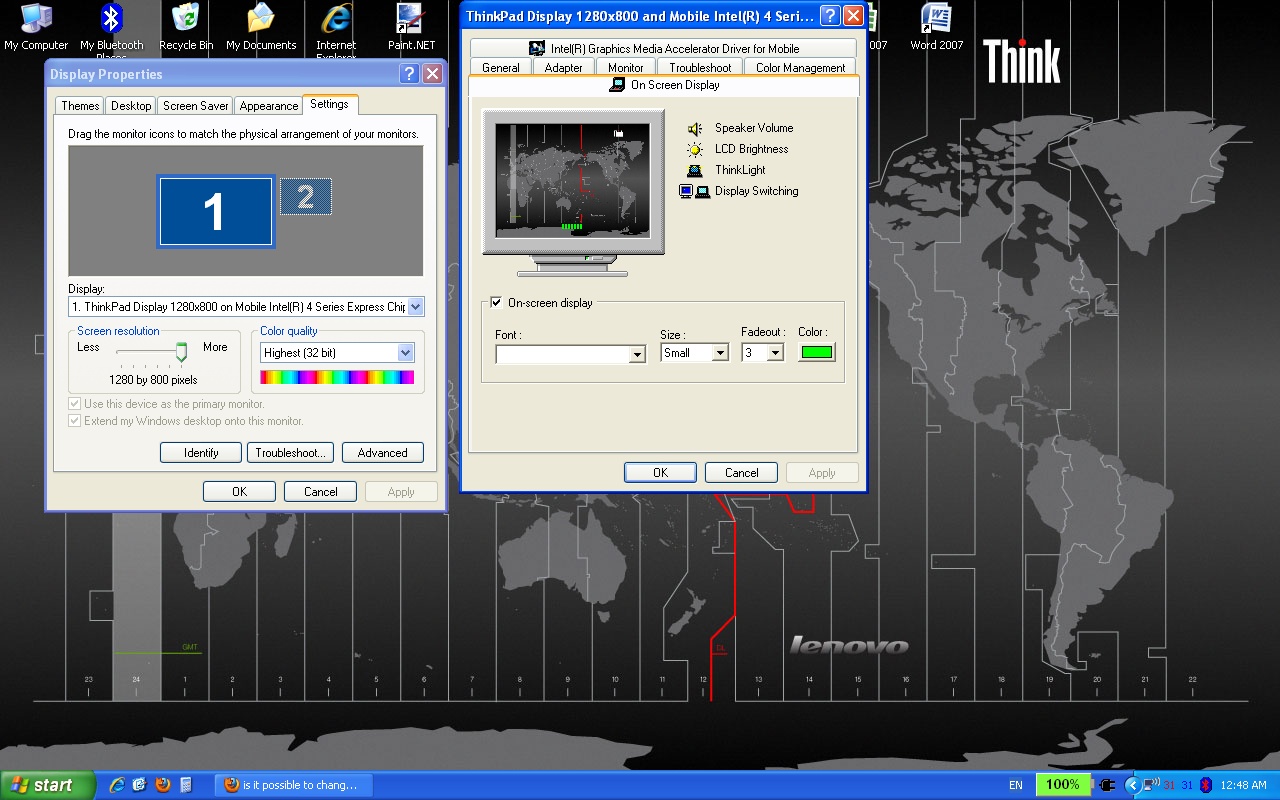Select the On Screen Display tab
Viewport: 1280px width, 800px height.
664,85
